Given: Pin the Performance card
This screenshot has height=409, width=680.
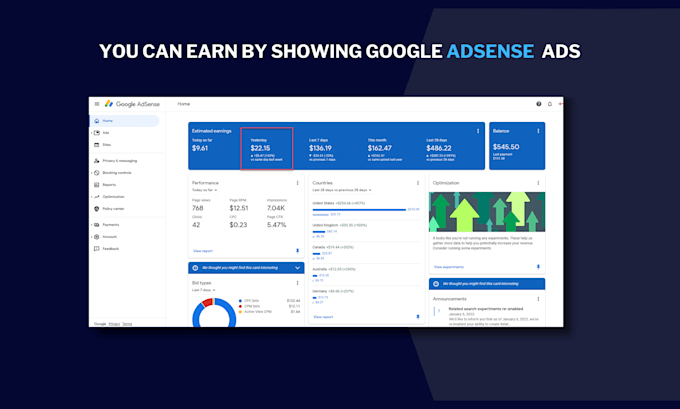Looking at the screenshot, I should [298, 251].
